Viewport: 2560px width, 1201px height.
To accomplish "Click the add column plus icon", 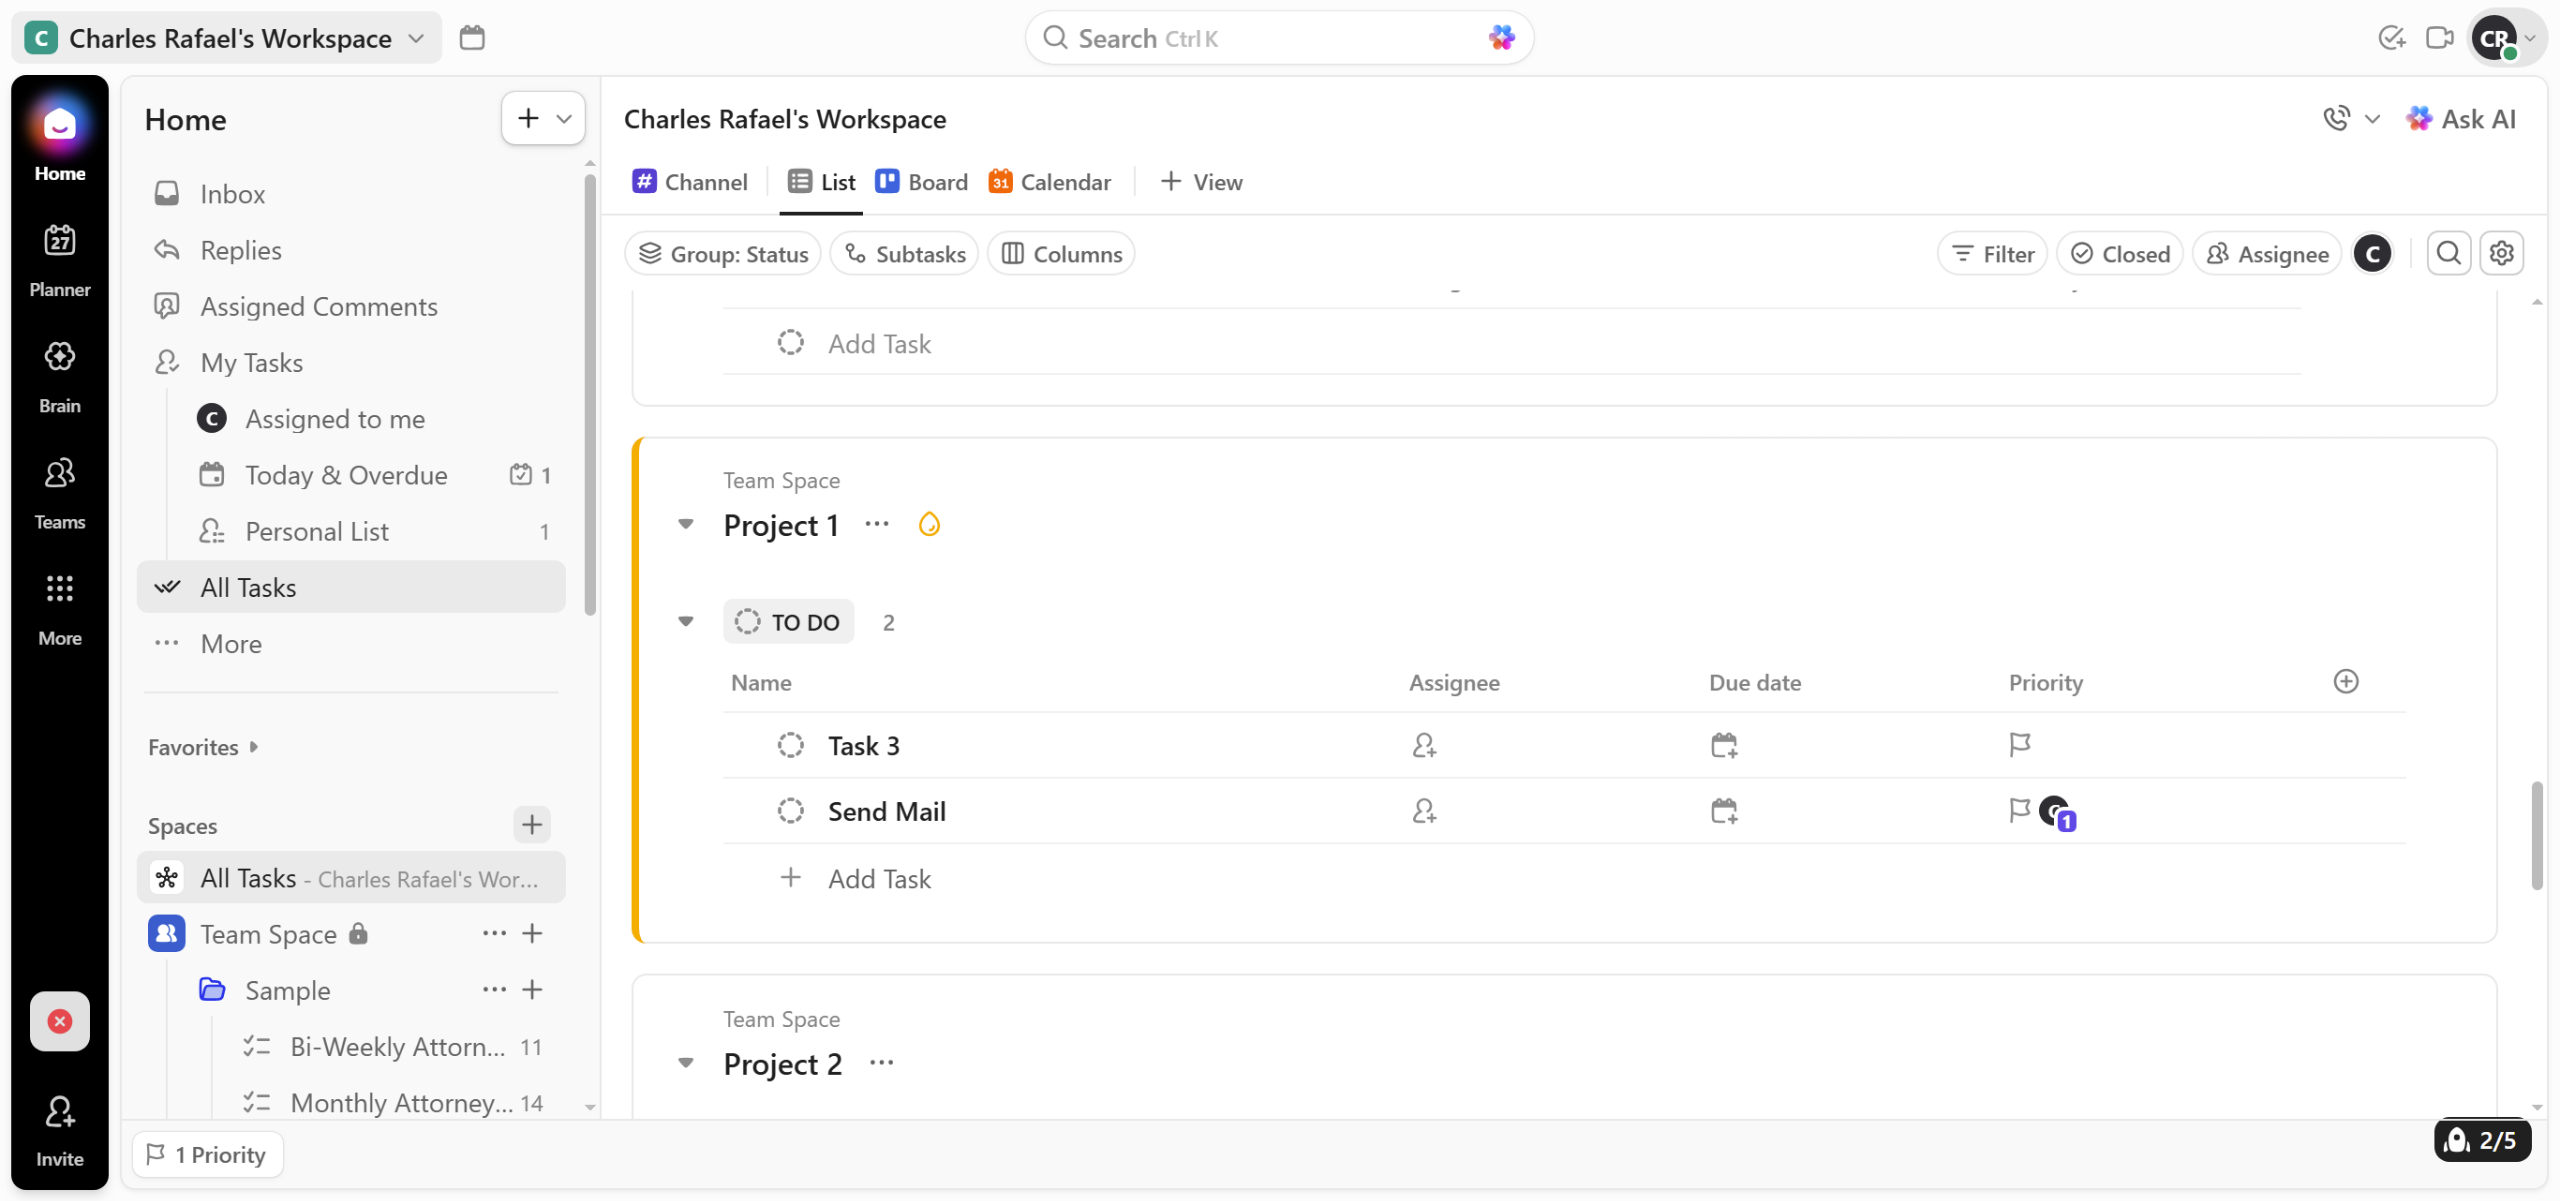I will click(2345, 682).
